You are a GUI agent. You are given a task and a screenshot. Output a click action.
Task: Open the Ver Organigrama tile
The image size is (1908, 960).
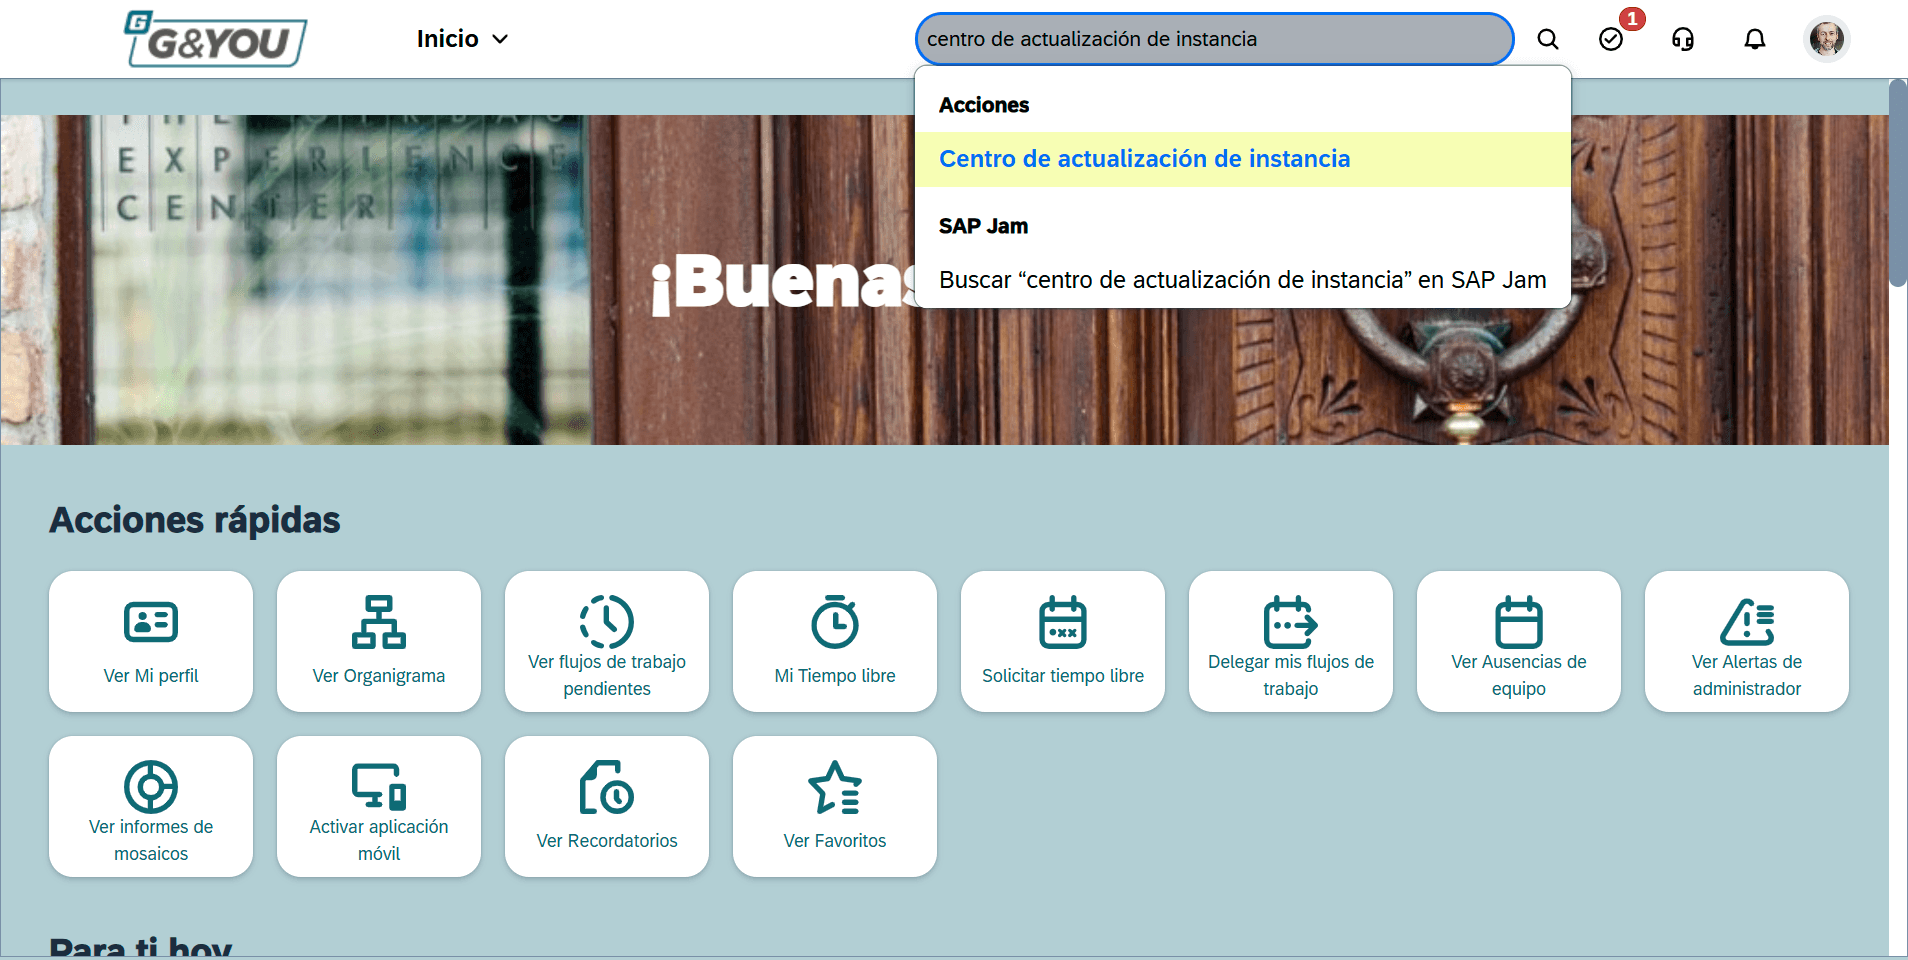coord(379,641)
